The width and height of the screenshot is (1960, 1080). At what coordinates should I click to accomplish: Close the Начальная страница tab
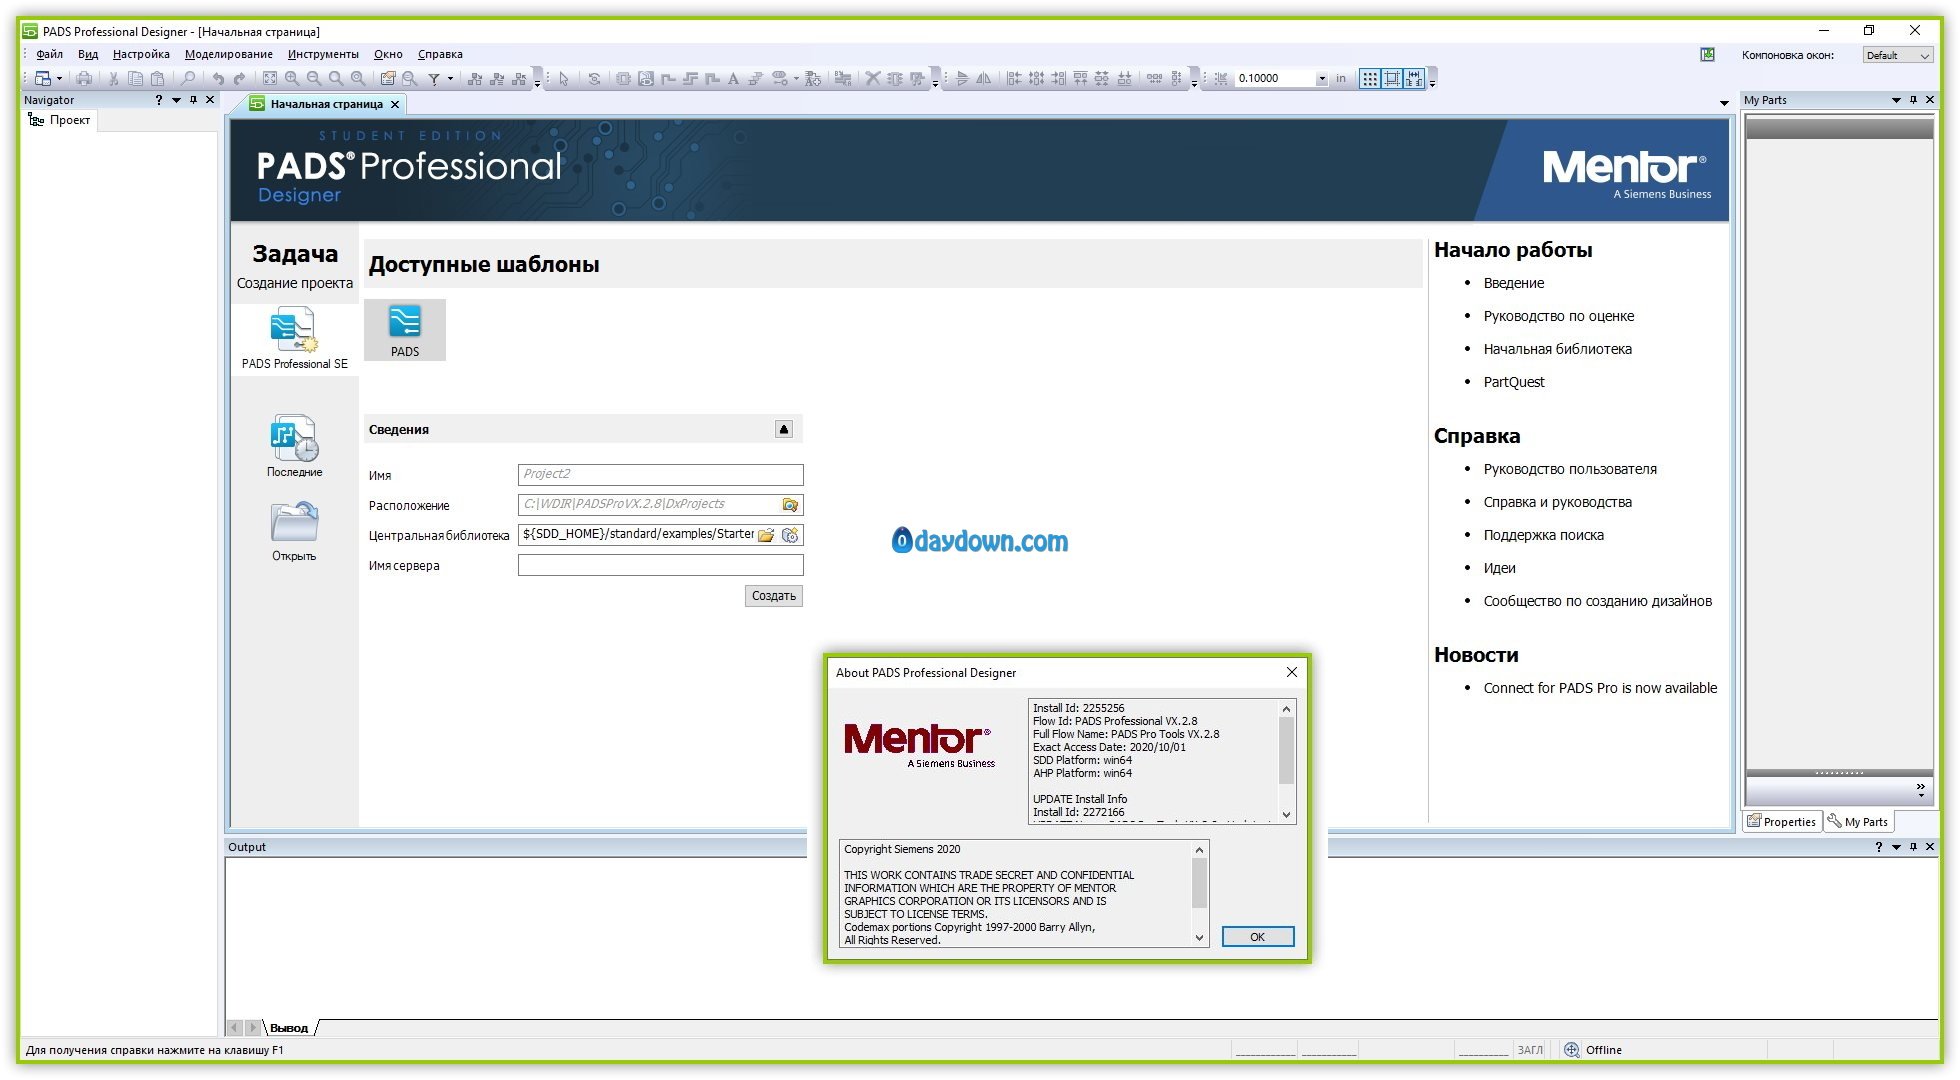pyautogui.click(x=395, y=104)
